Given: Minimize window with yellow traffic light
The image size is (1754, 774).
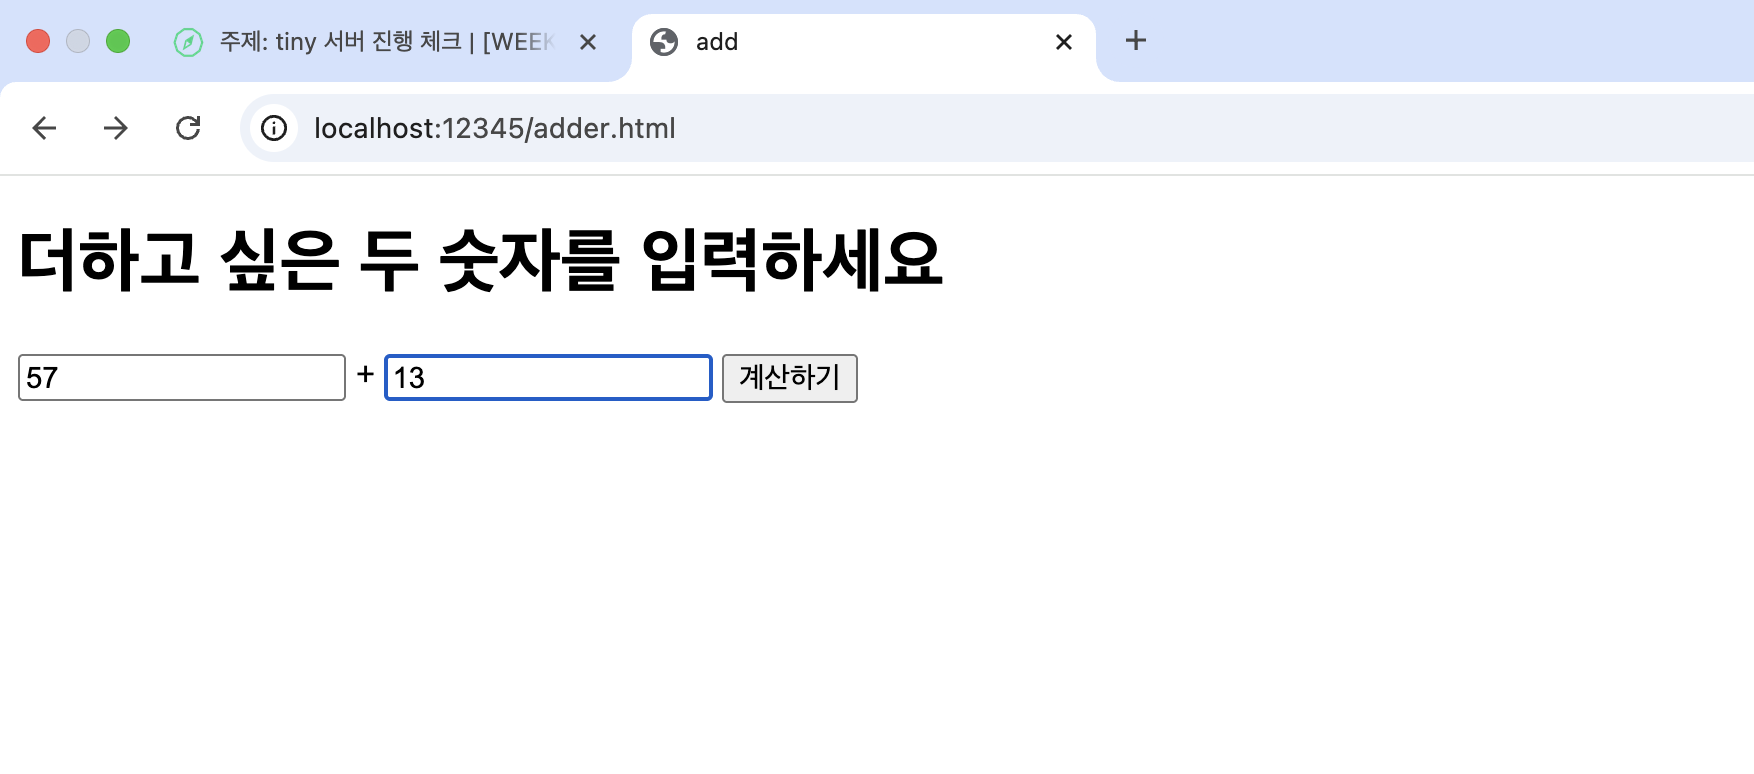Looking at the screenshot, I should pyautogui.click(x=78, y=41).
